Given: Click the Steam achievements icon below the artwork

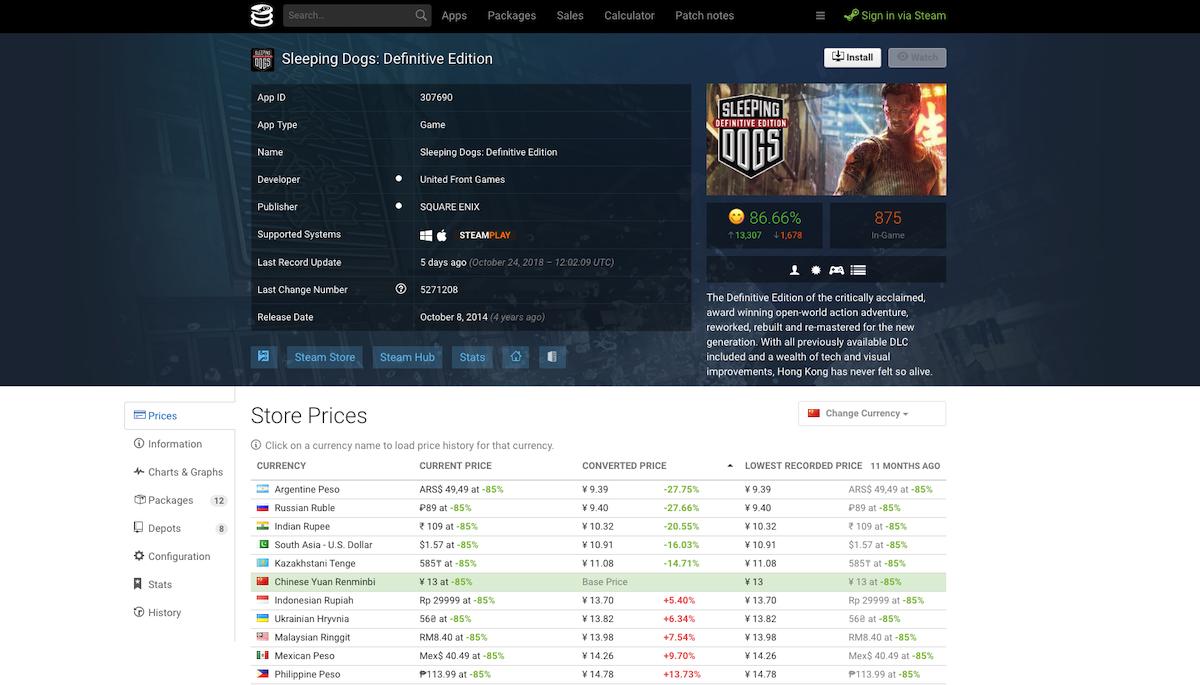Looking at the screenshot, I should click(x=815, y=270).
